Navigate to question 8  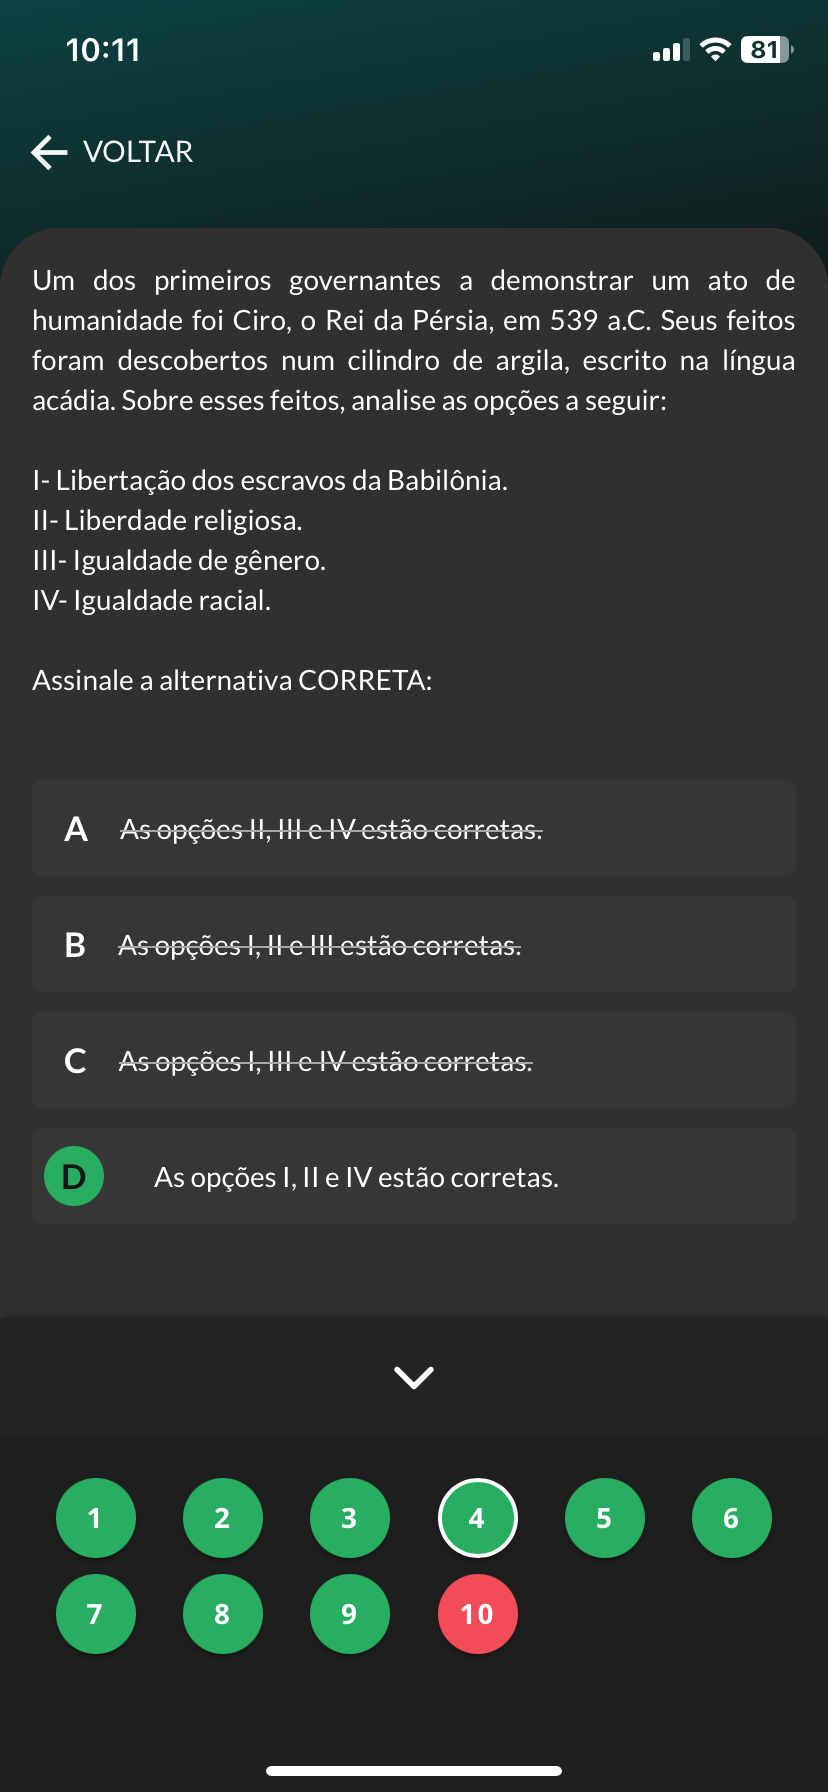(x=222, y=1614)
